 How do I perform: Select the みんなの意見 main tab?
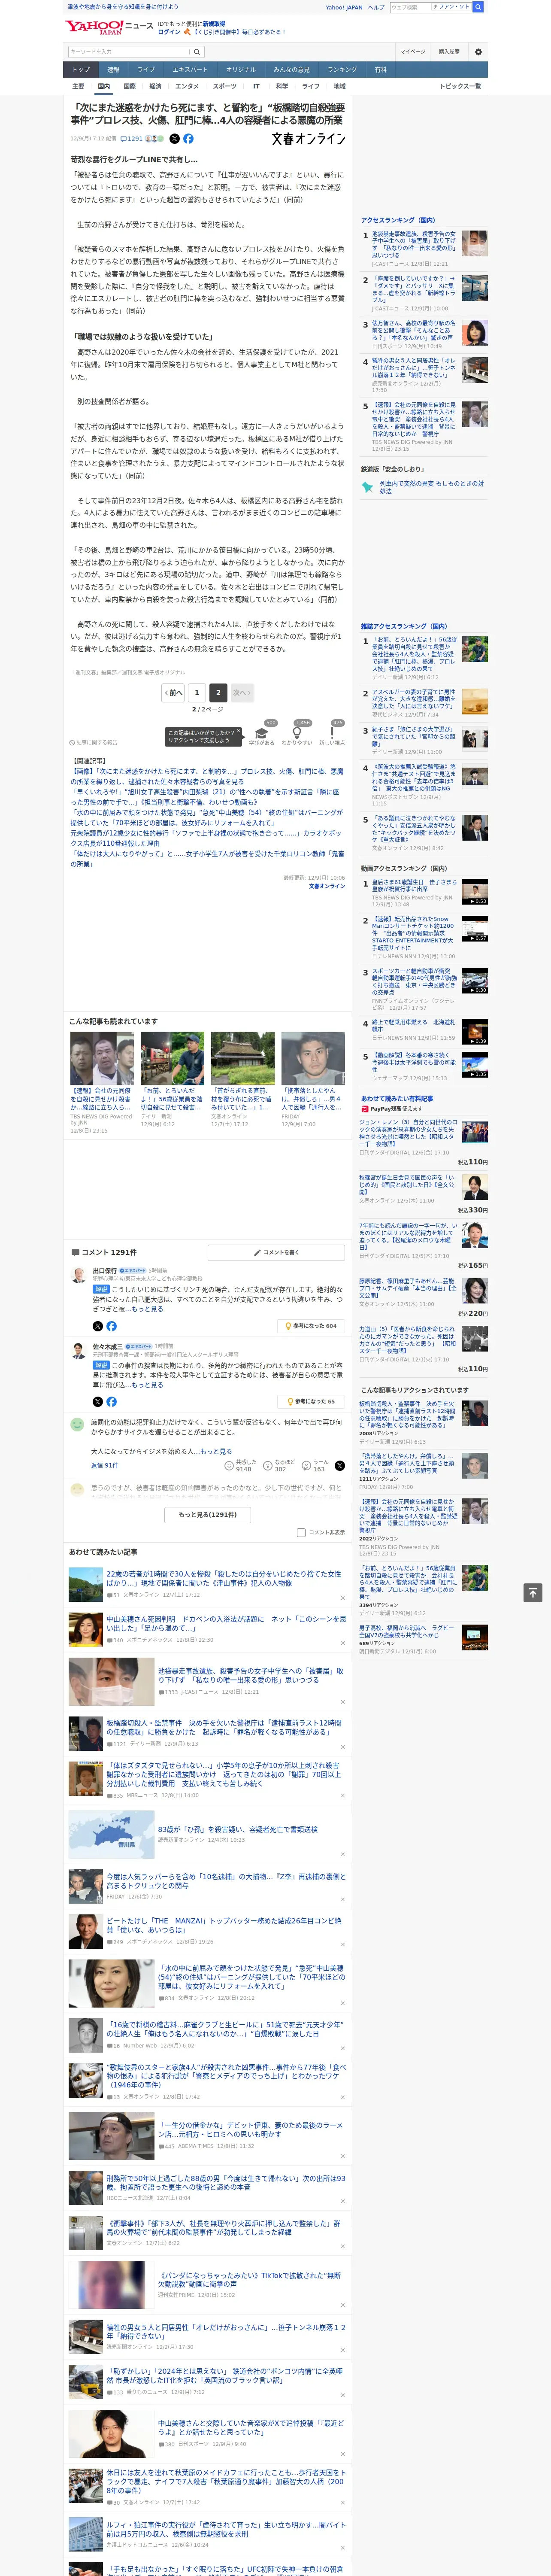point(291,70)
